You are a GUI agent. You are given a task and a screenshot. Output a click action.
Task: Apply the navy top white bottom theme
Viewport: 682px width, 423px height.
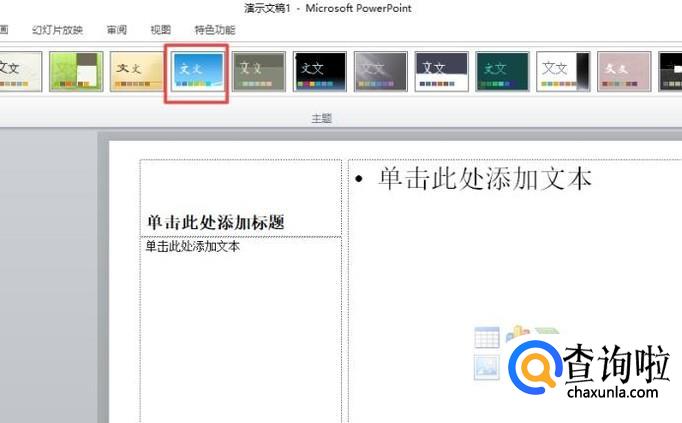pos(441,72)
